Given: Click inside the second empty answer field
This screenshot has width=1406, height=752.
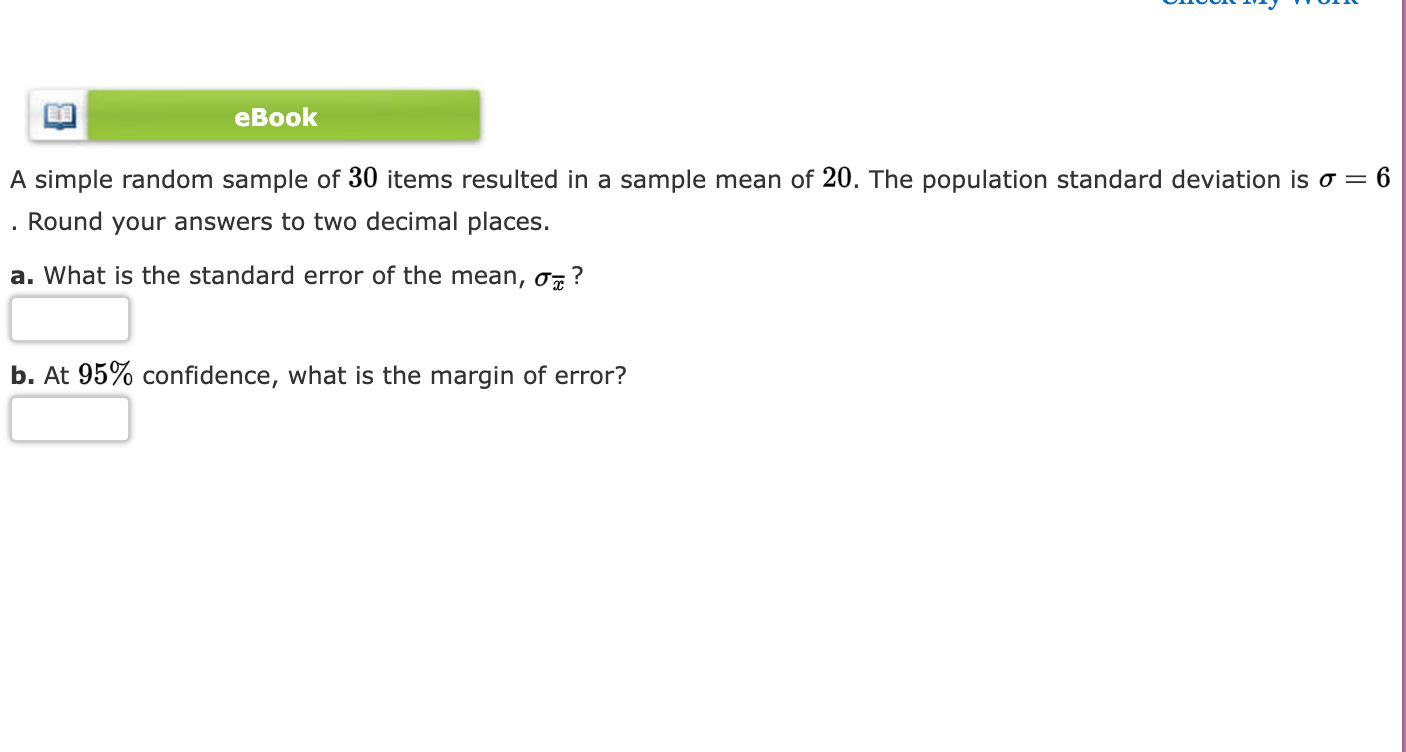Looking at the screenshot, I should coord(69,418).
